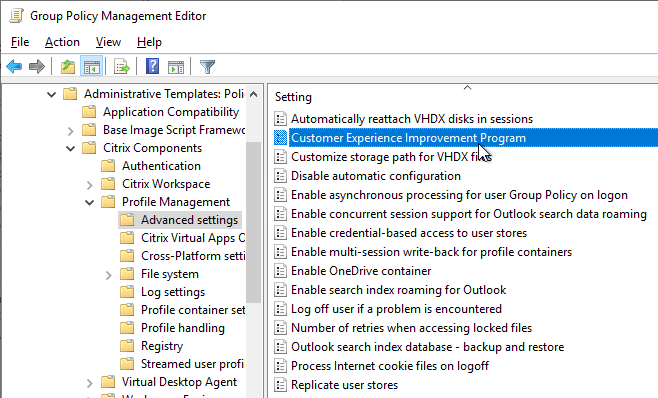Select 'Replicate user stores' setting text
This screenshot has width=658, height=398.
tap(344, 385)
